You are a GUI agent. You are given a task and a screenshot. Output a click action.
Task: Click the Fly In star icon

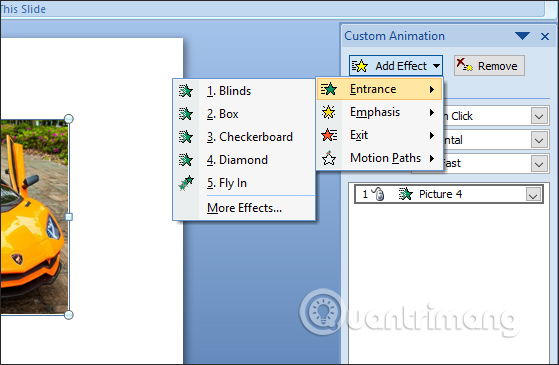click(x=186, y=183)
